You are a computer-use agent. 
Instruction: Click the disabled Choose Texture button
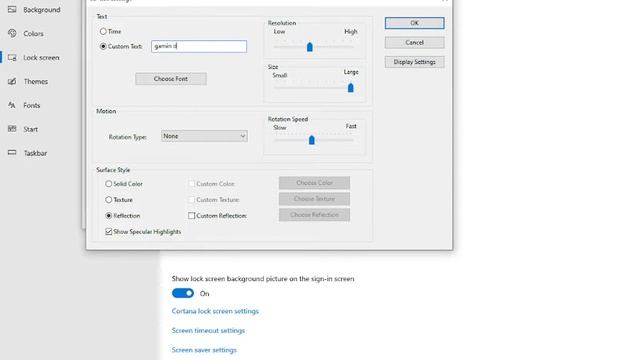point(314,199)
